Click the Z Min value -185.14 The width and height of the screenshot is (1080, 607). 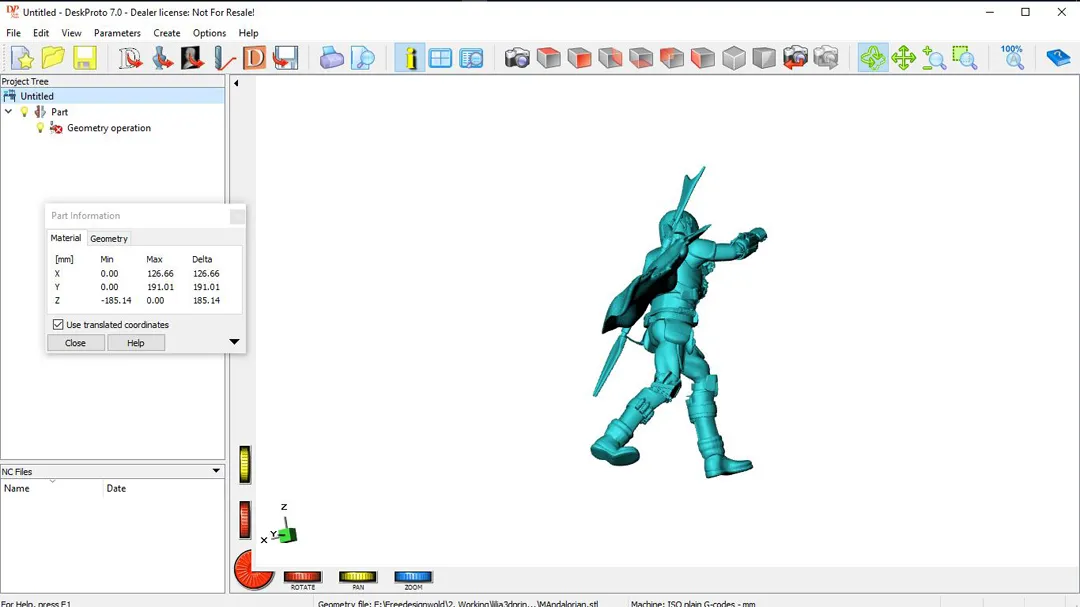[116, 300]
